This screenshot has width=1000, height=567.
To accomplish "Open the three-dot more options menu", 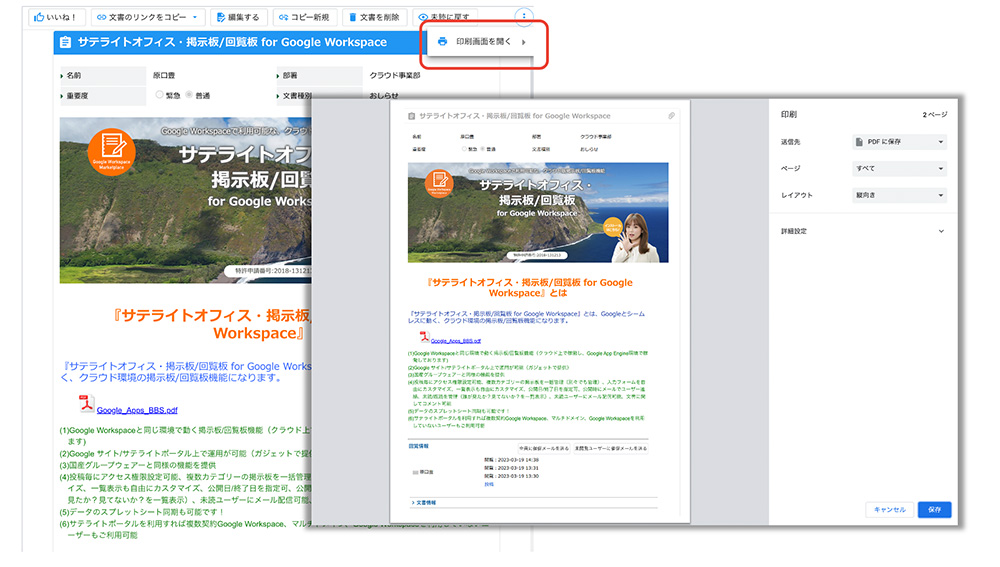I will pyautogui.click(x=524, y=16).
